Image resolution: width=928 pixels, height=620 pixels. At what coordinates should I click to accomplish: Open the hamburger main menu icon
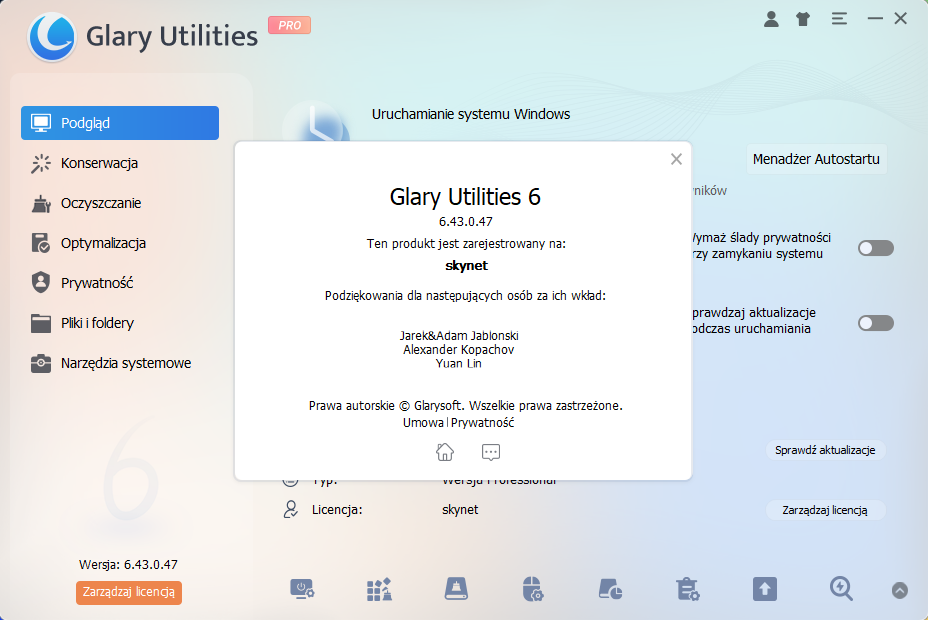tap(839, 19)
